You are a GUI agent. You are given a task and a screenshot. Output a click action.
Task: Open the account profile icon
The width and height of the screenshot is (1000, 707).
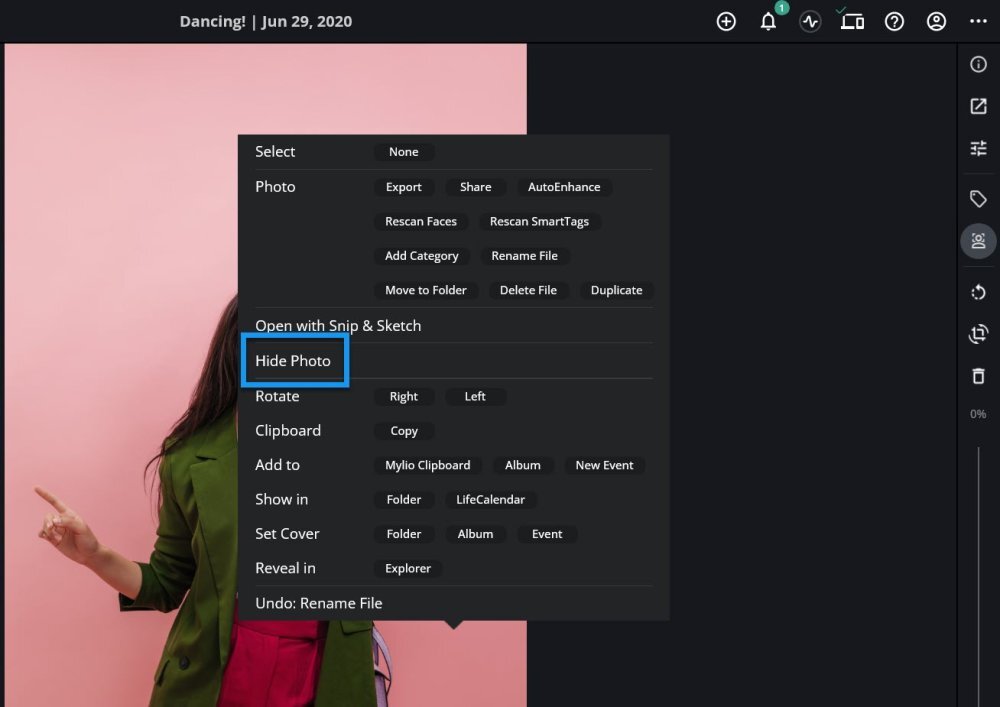936,21
